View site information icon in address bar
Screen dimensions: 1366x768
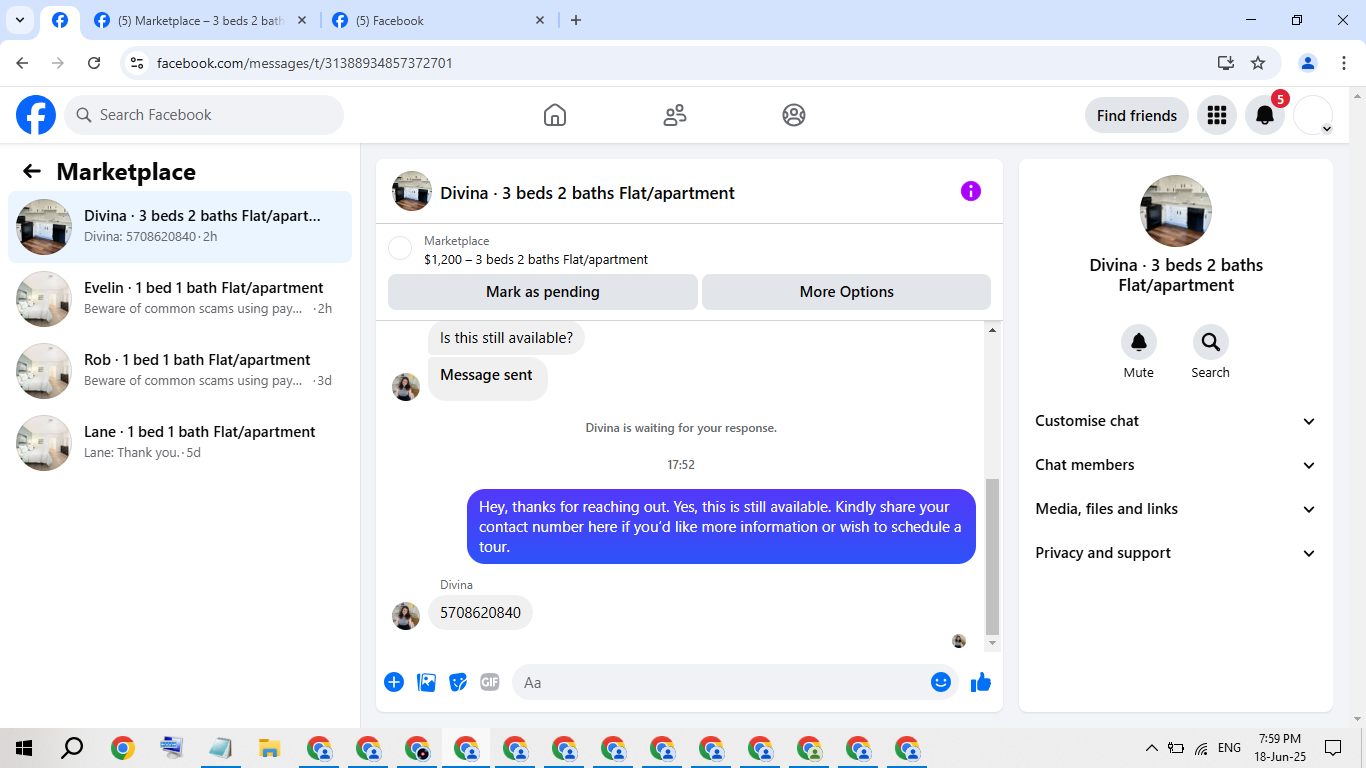click(x=138, y=63)
